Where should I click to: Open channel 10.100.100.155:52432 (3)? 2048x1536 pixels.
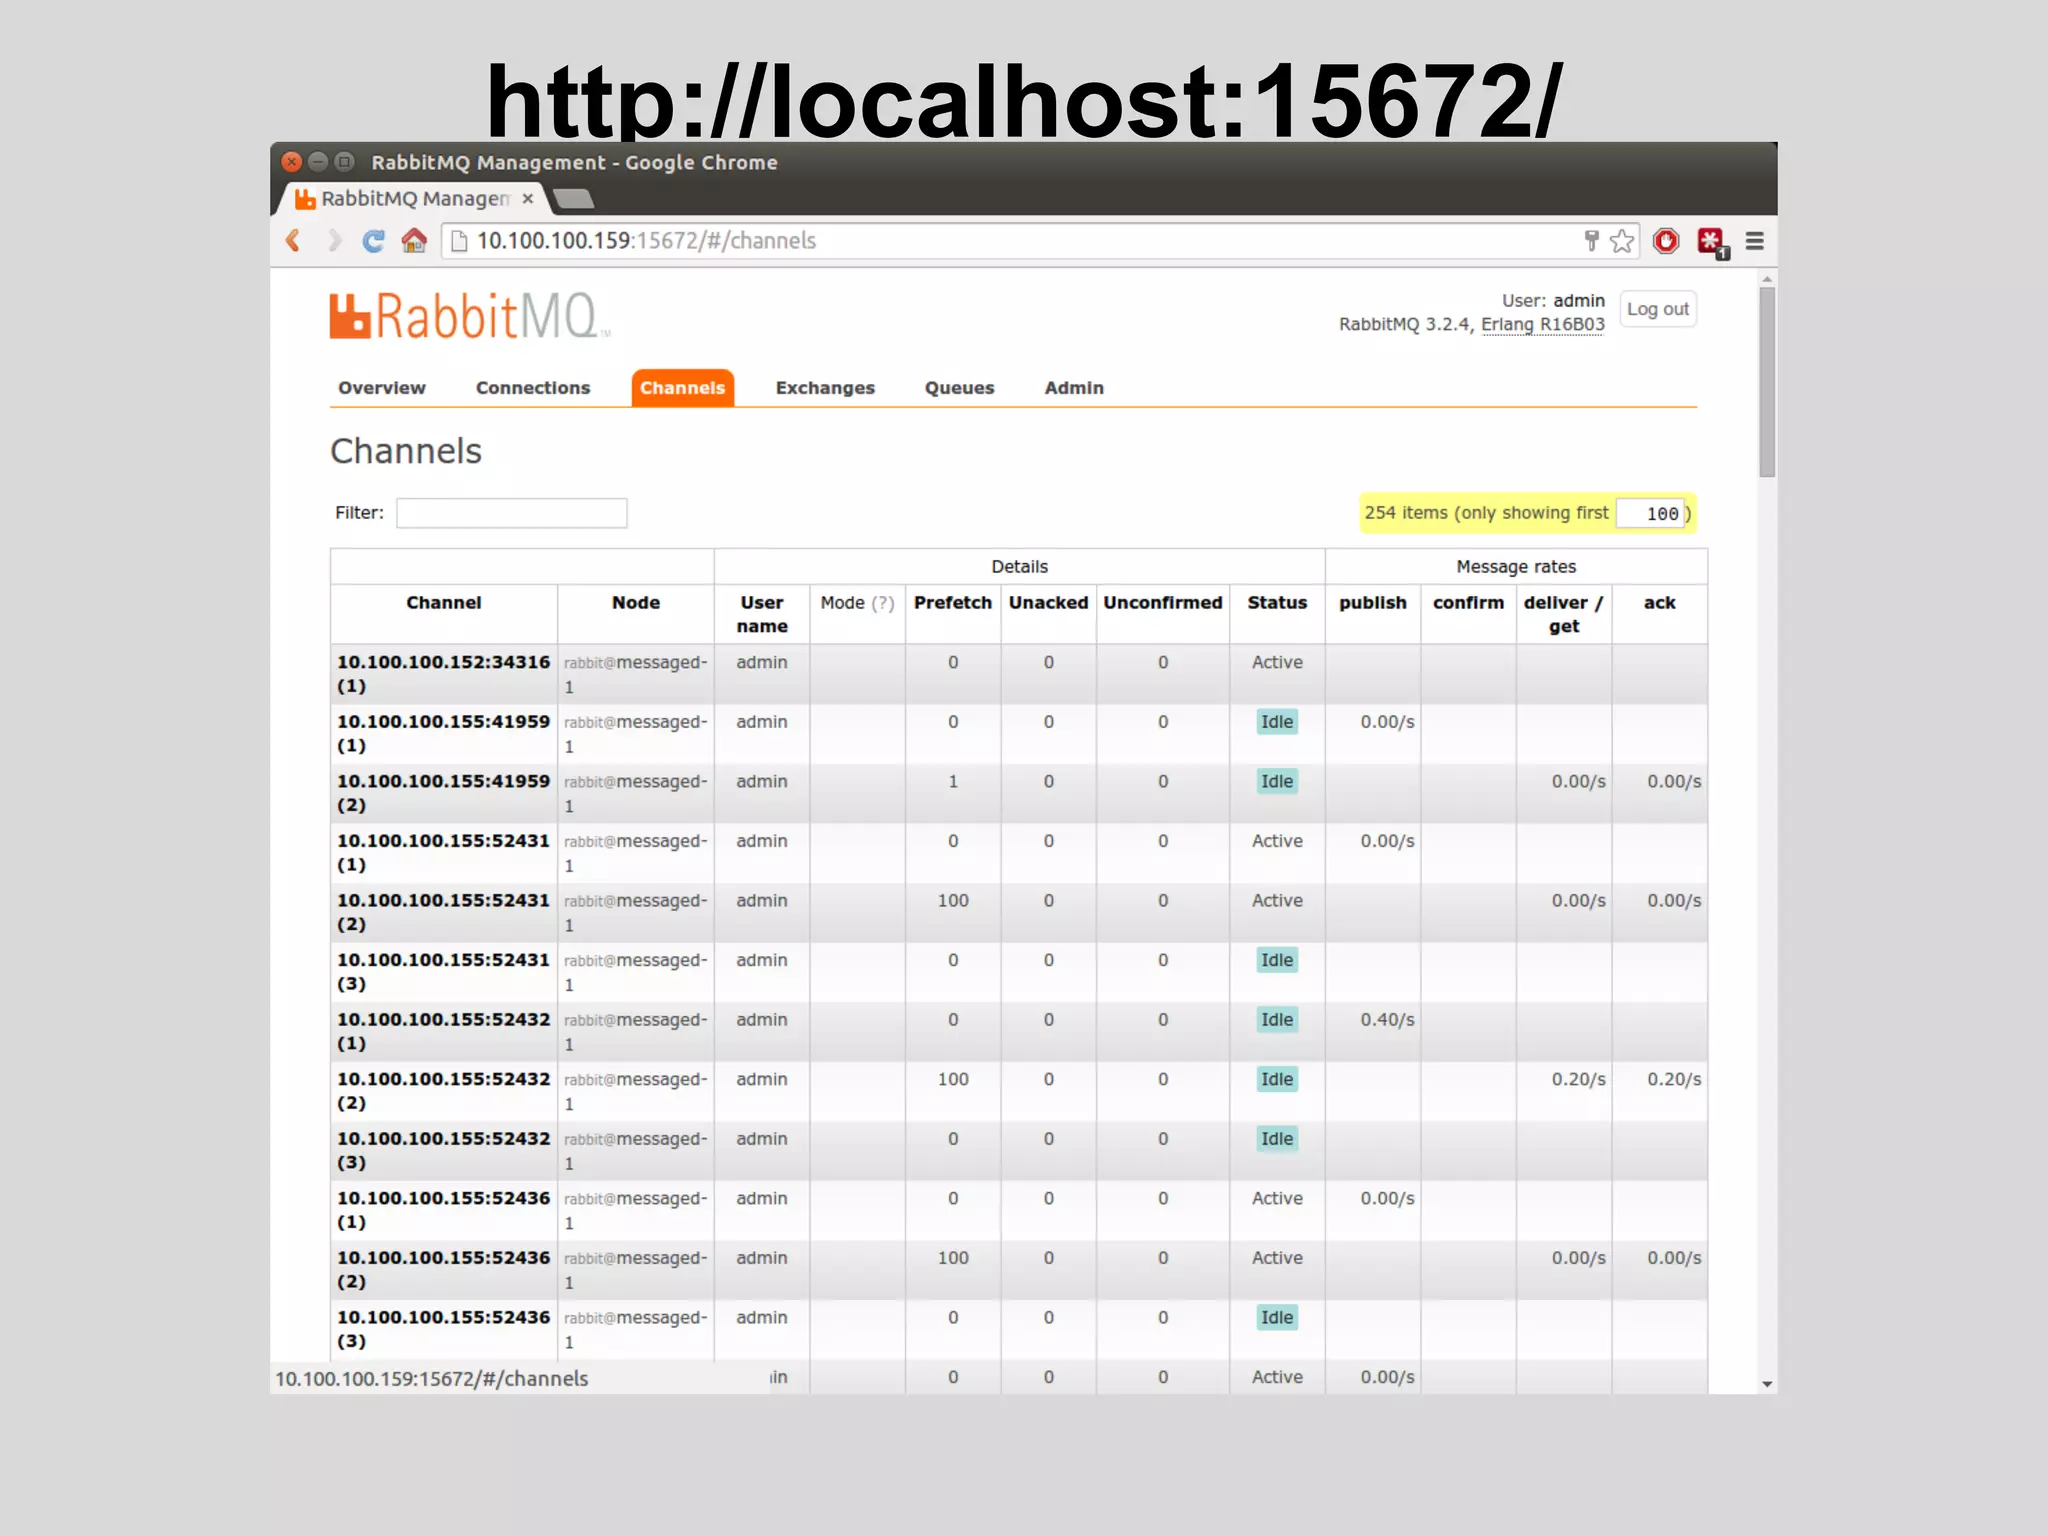point(443,1150)
